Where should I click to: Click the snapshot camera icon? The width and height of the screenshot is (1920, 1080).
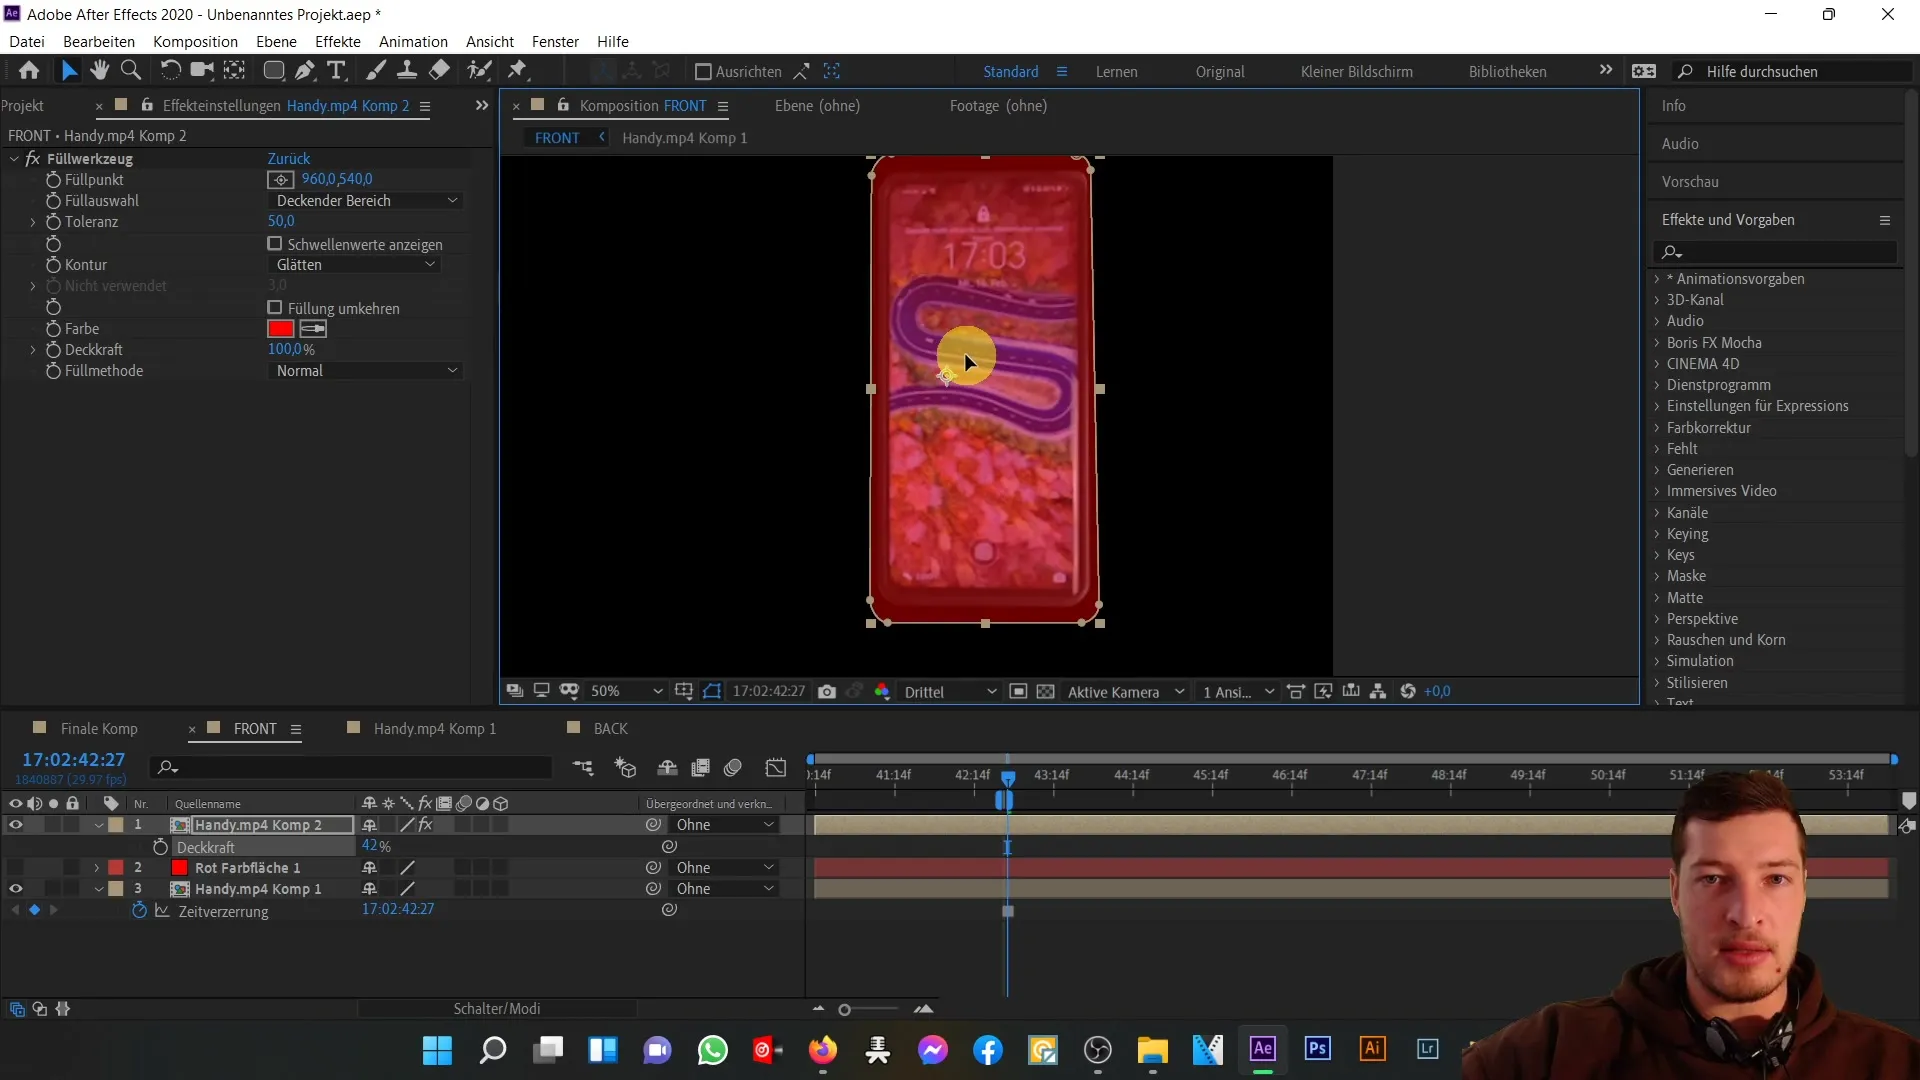(x=827, y=691)
